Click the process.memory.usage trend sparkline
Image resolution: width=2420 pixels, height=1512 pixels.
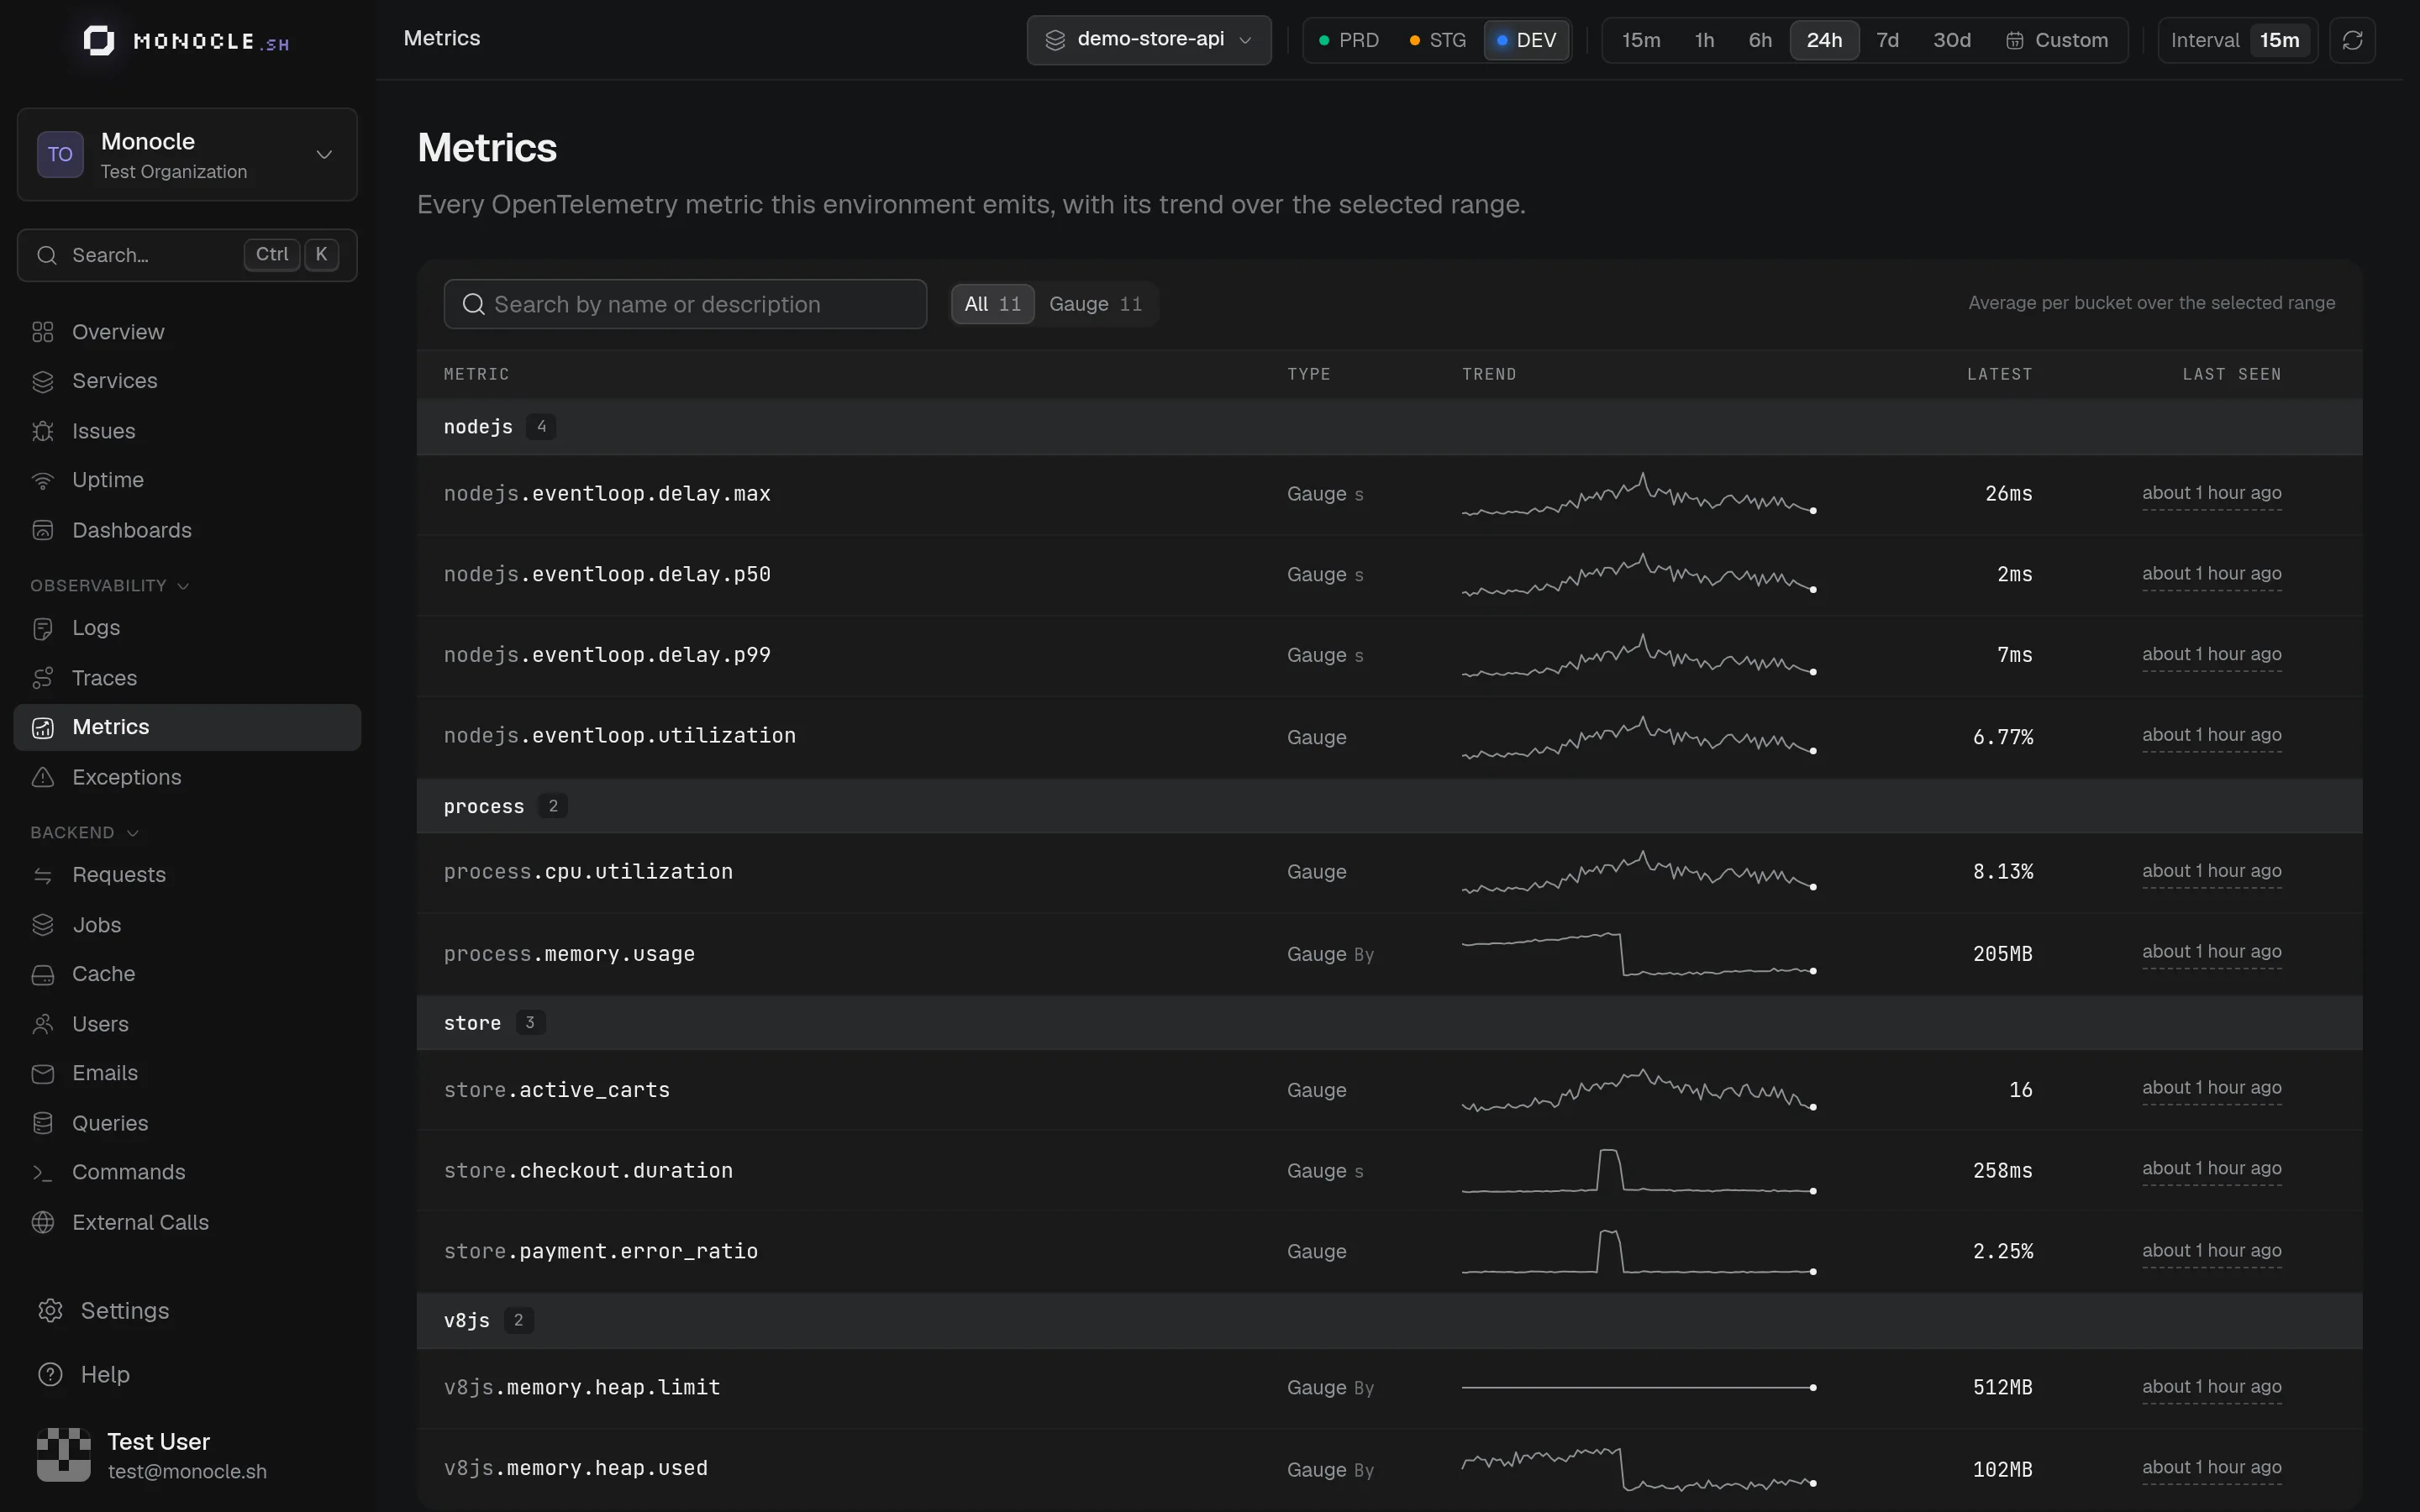tap(1639, 954)
